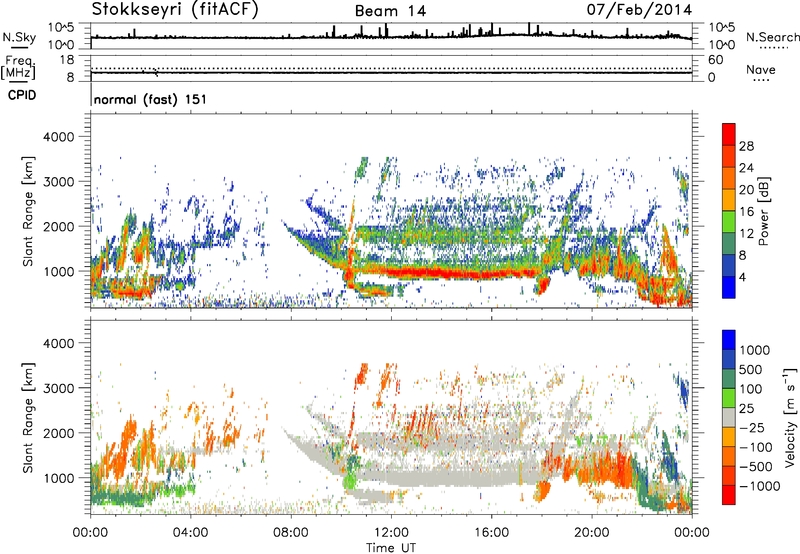The image size is (800, 554).
Task: Click the 16:00 time tick label
Action: (491, 533)
